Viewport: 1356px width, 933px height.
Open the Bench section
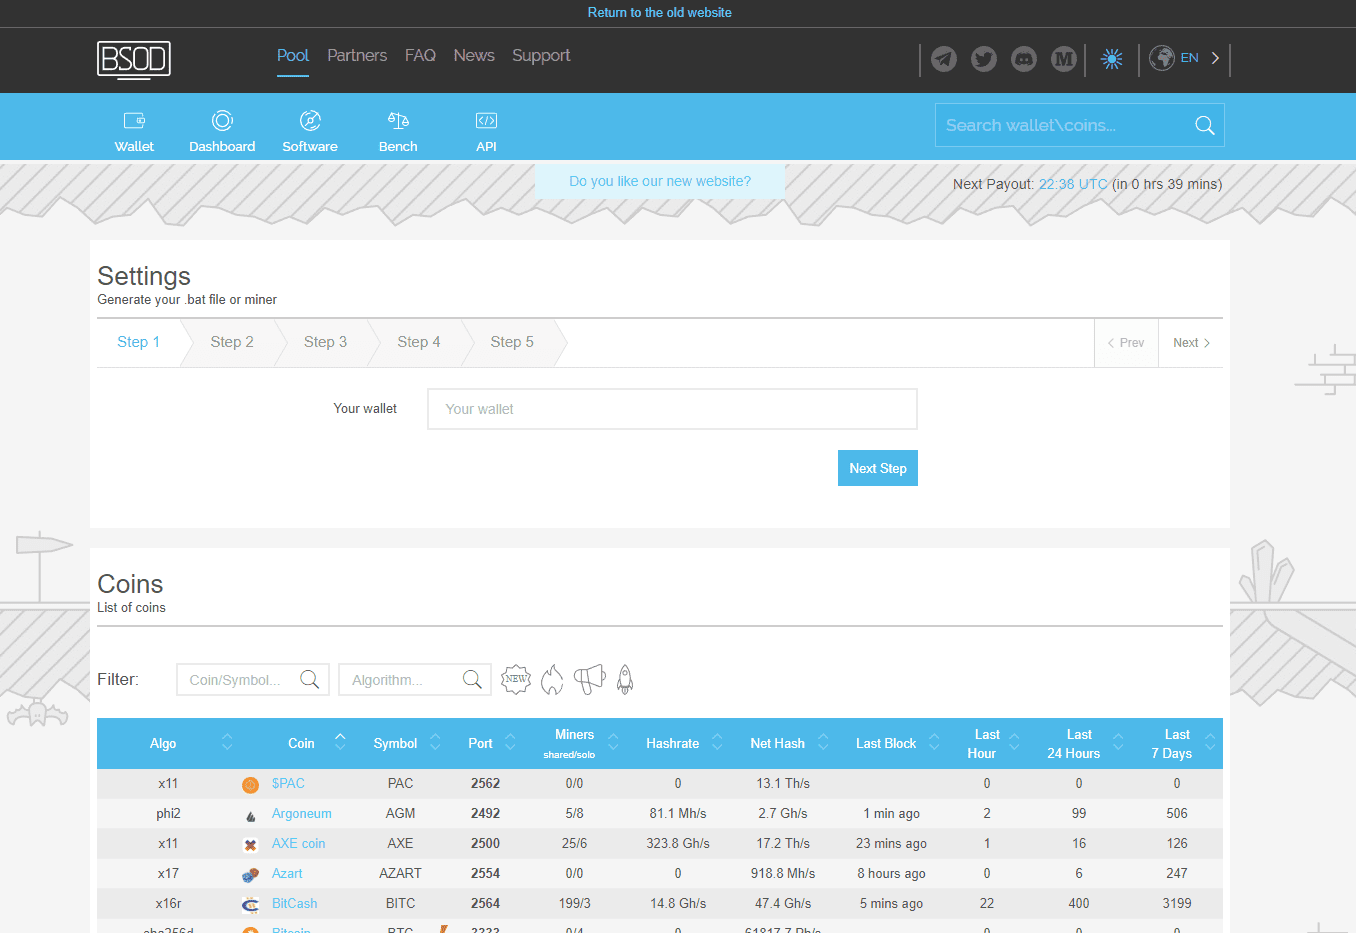pyautogui.click(x=398, y=132)
